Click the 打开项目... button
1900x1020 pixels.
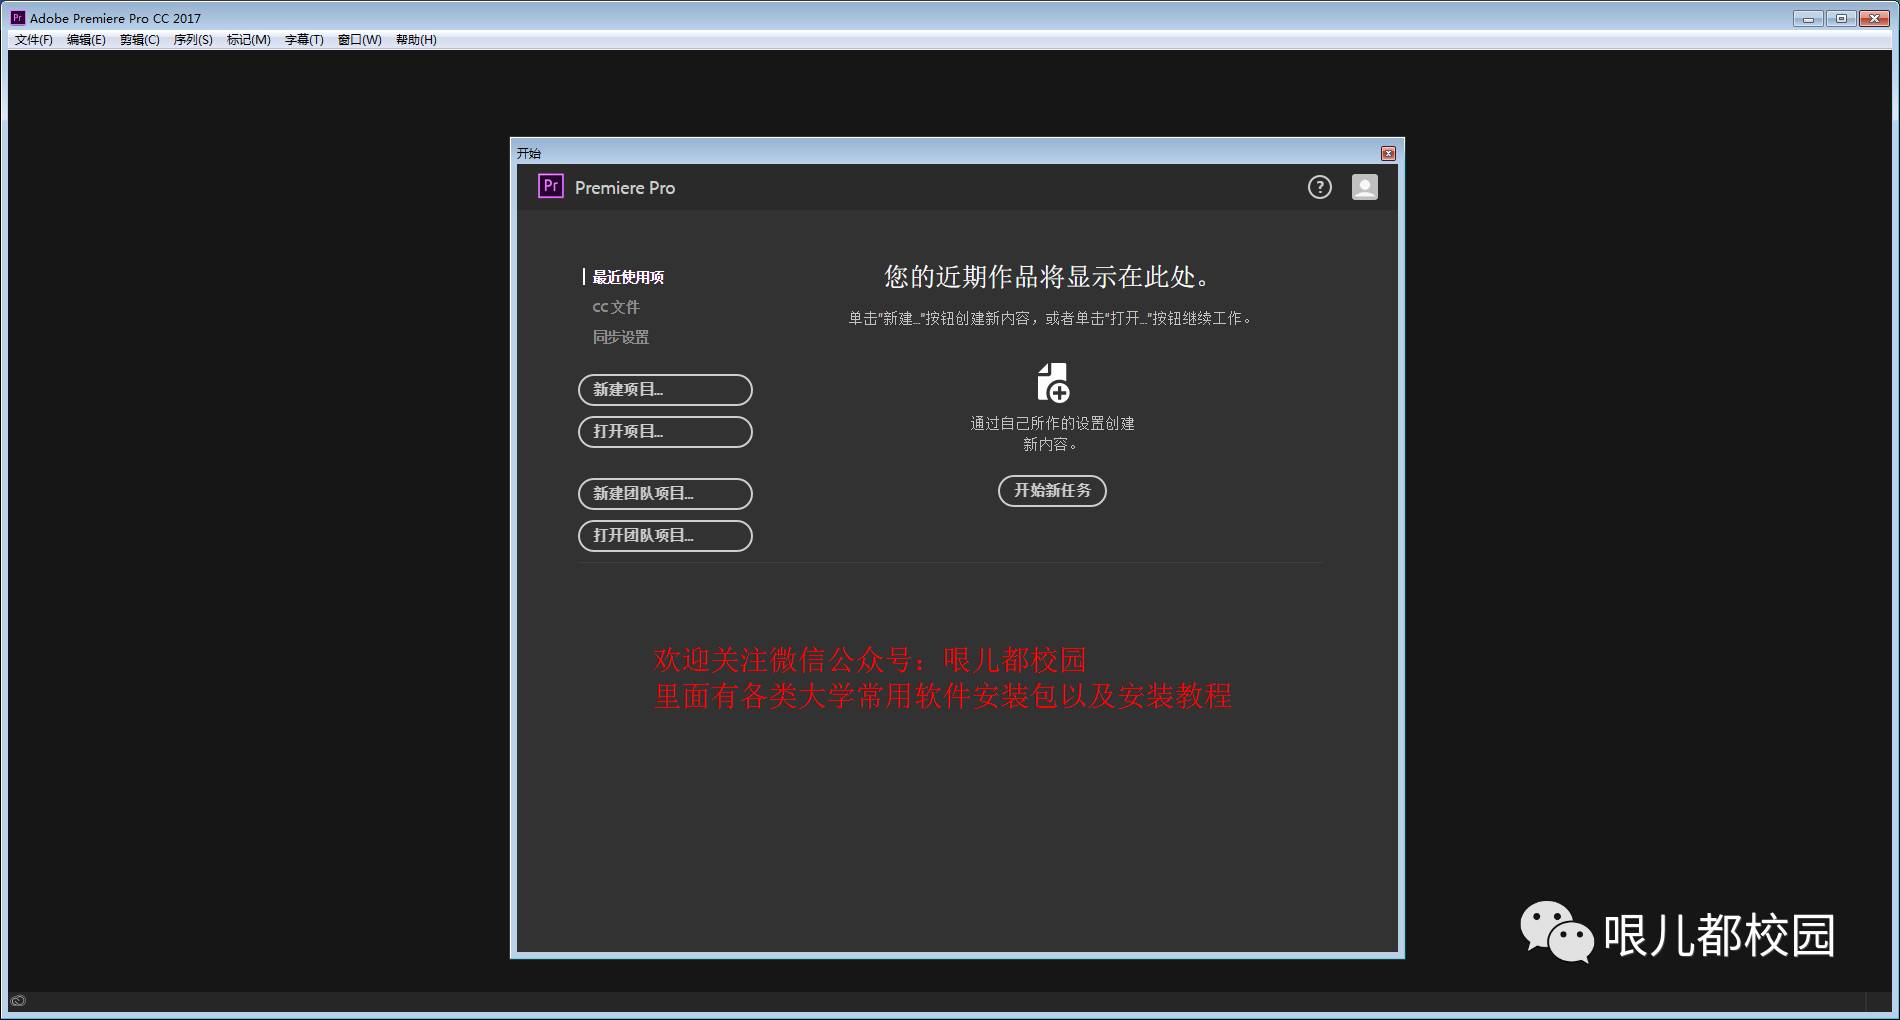point(665,432)
